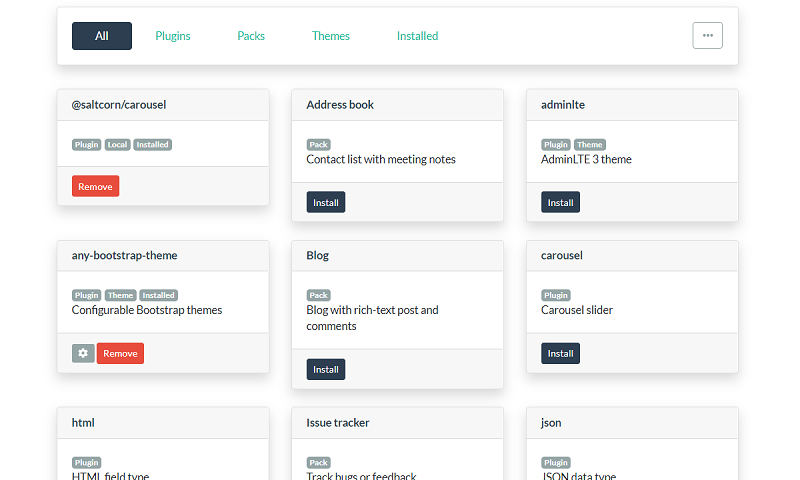Show the Packs tab

coord(251,36)
